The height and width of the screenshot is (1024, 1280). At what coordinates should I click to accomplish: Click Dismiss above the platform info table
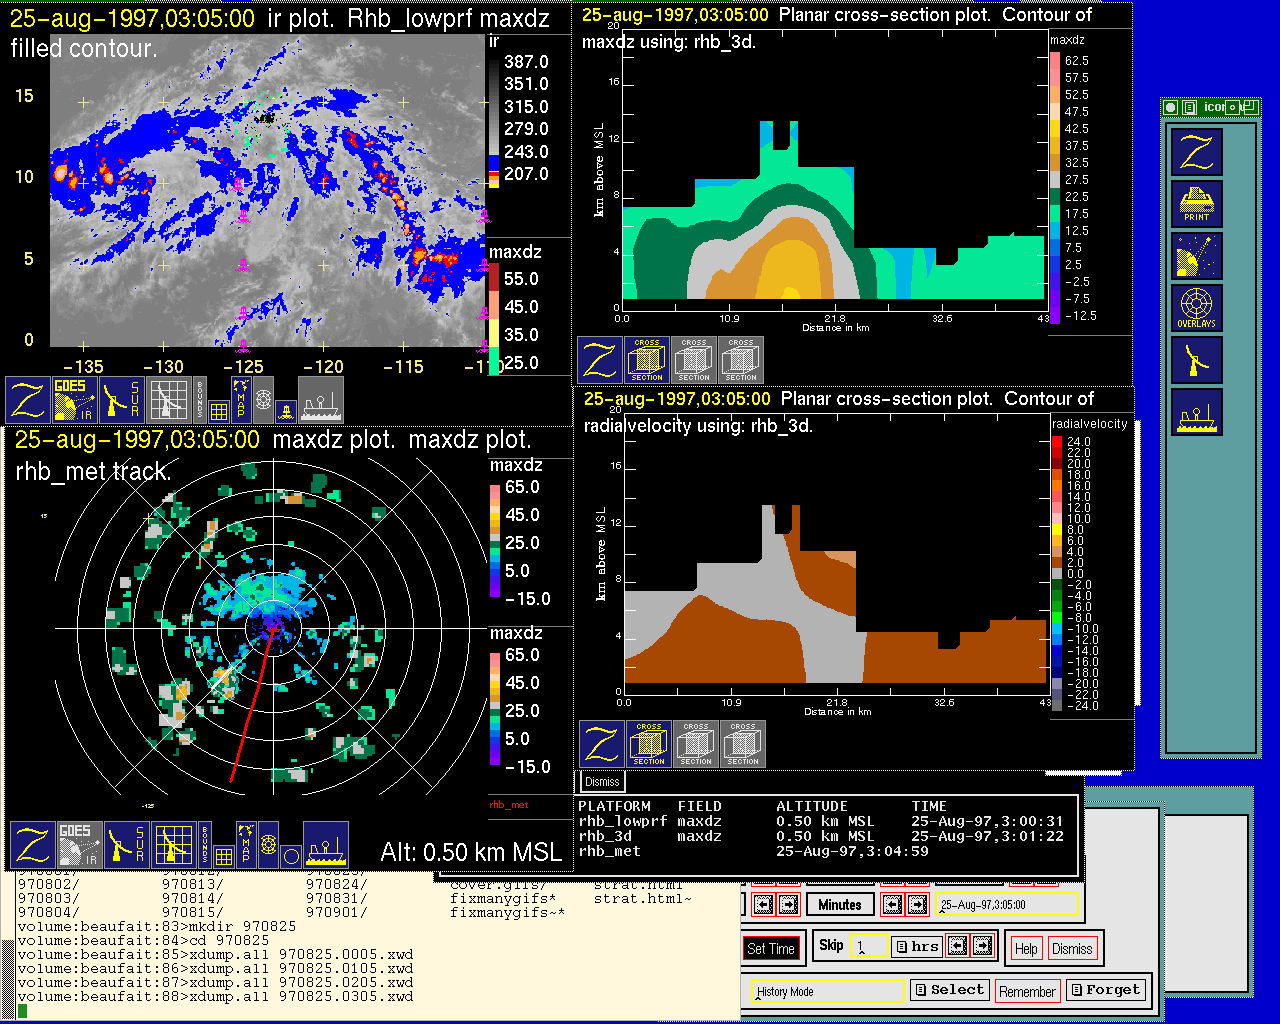602,782
